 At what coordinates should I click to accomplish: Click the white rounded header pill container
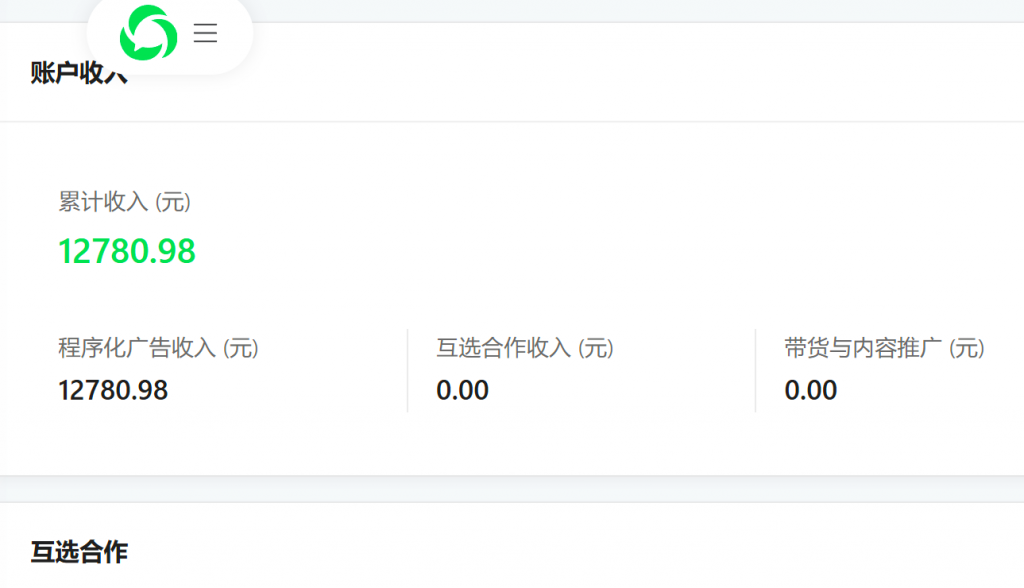pyautogui.click(x=170, y=35)
